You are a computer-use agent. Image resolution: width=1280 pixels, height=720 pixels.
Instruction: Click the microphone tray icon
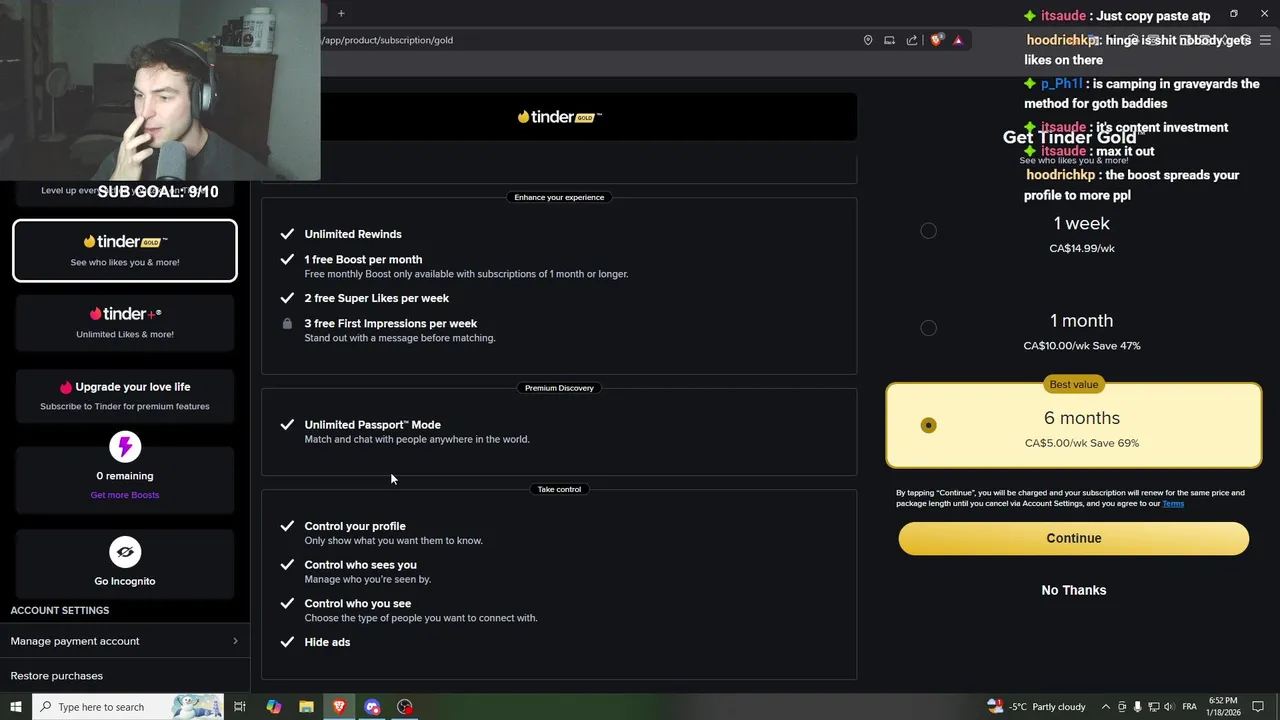1137,707
